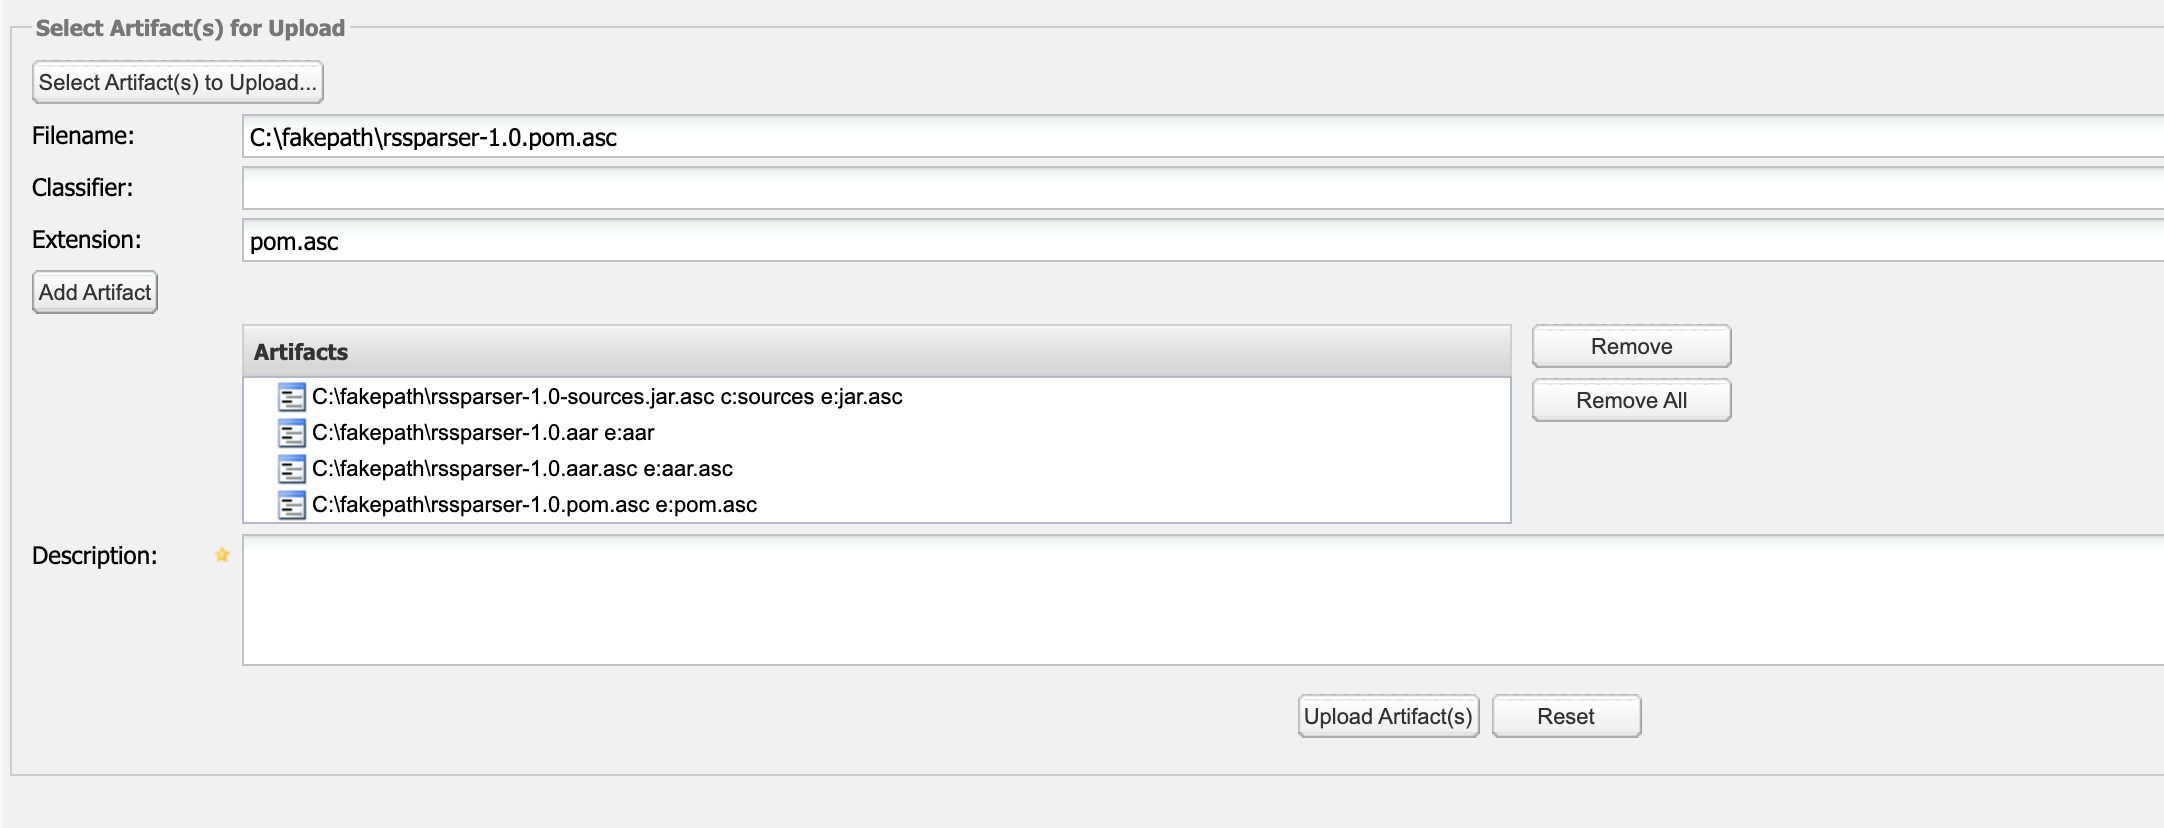Click the Extension field containing pom.asc
Image resolution: width=2164 pixels, height=828 pixels.
[x=1203, y=240]
